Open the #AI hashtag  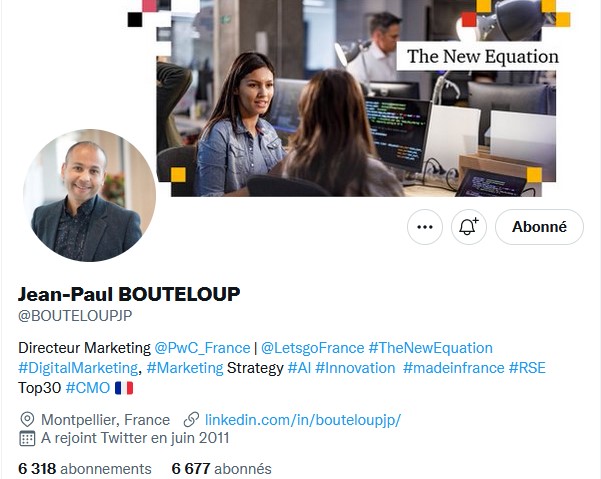pyautogui.click(x=299, y=368)
